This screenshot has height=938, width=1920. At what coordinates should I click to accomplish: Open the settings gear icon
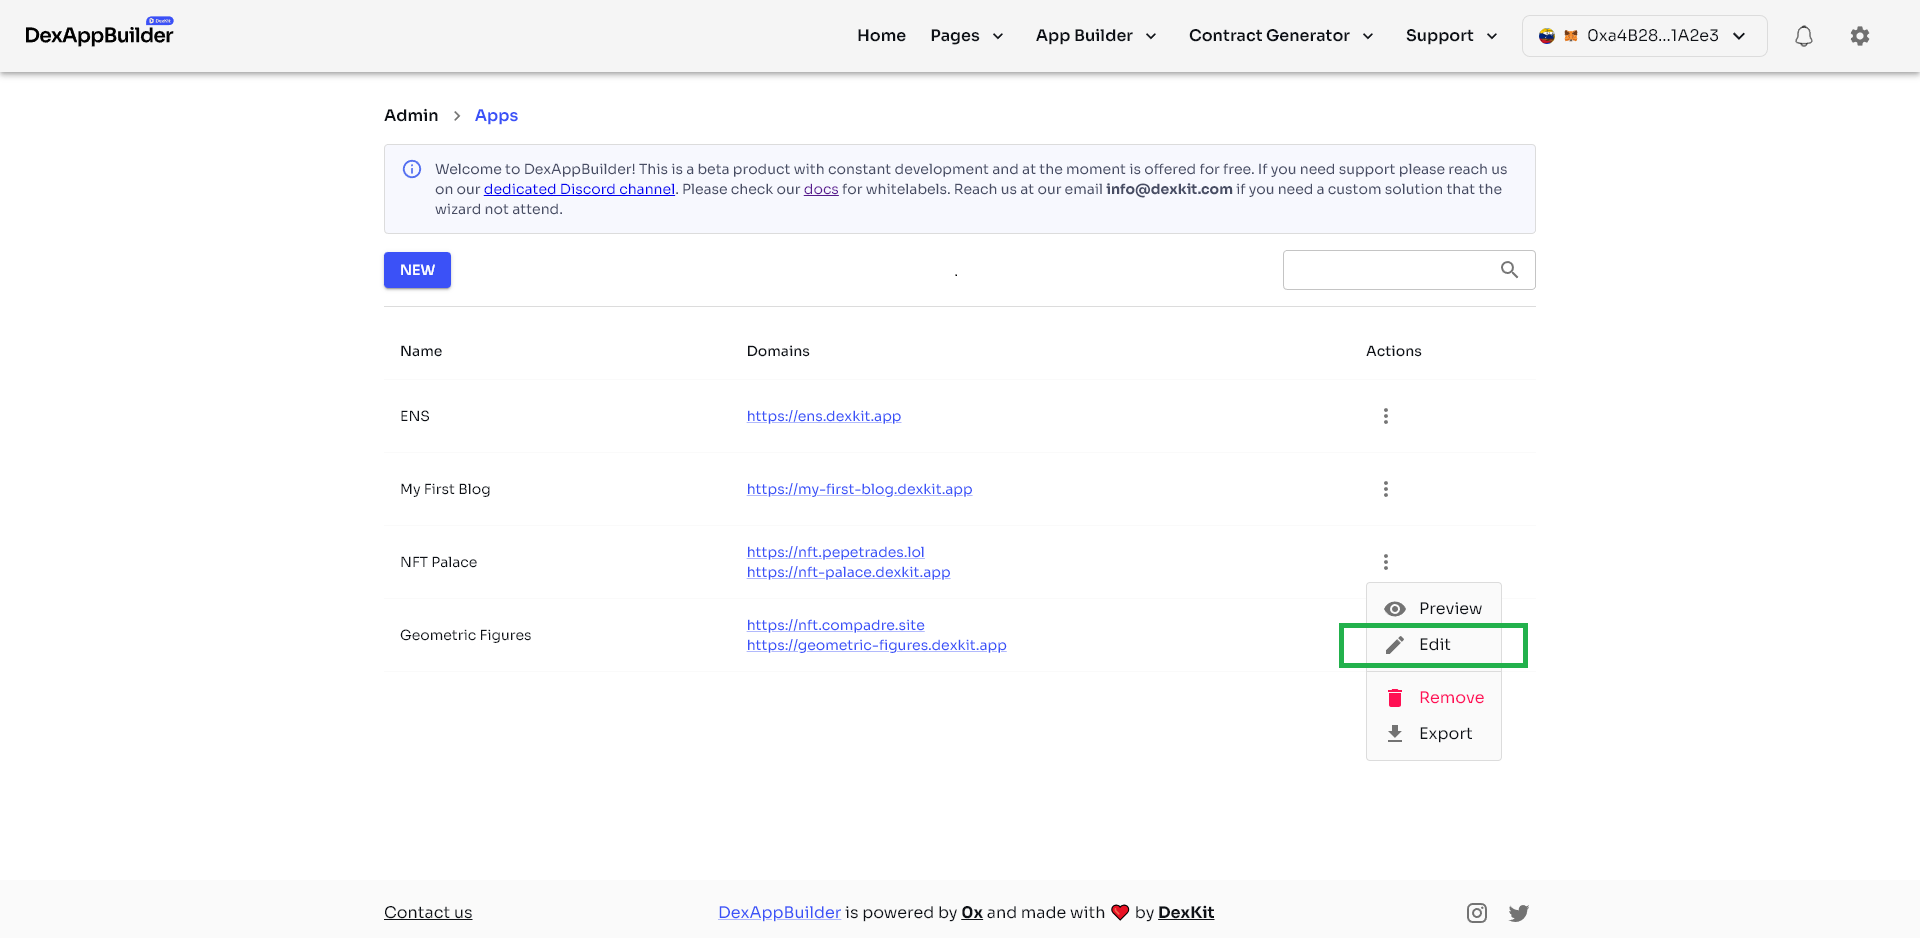[x=1859, y=36]
